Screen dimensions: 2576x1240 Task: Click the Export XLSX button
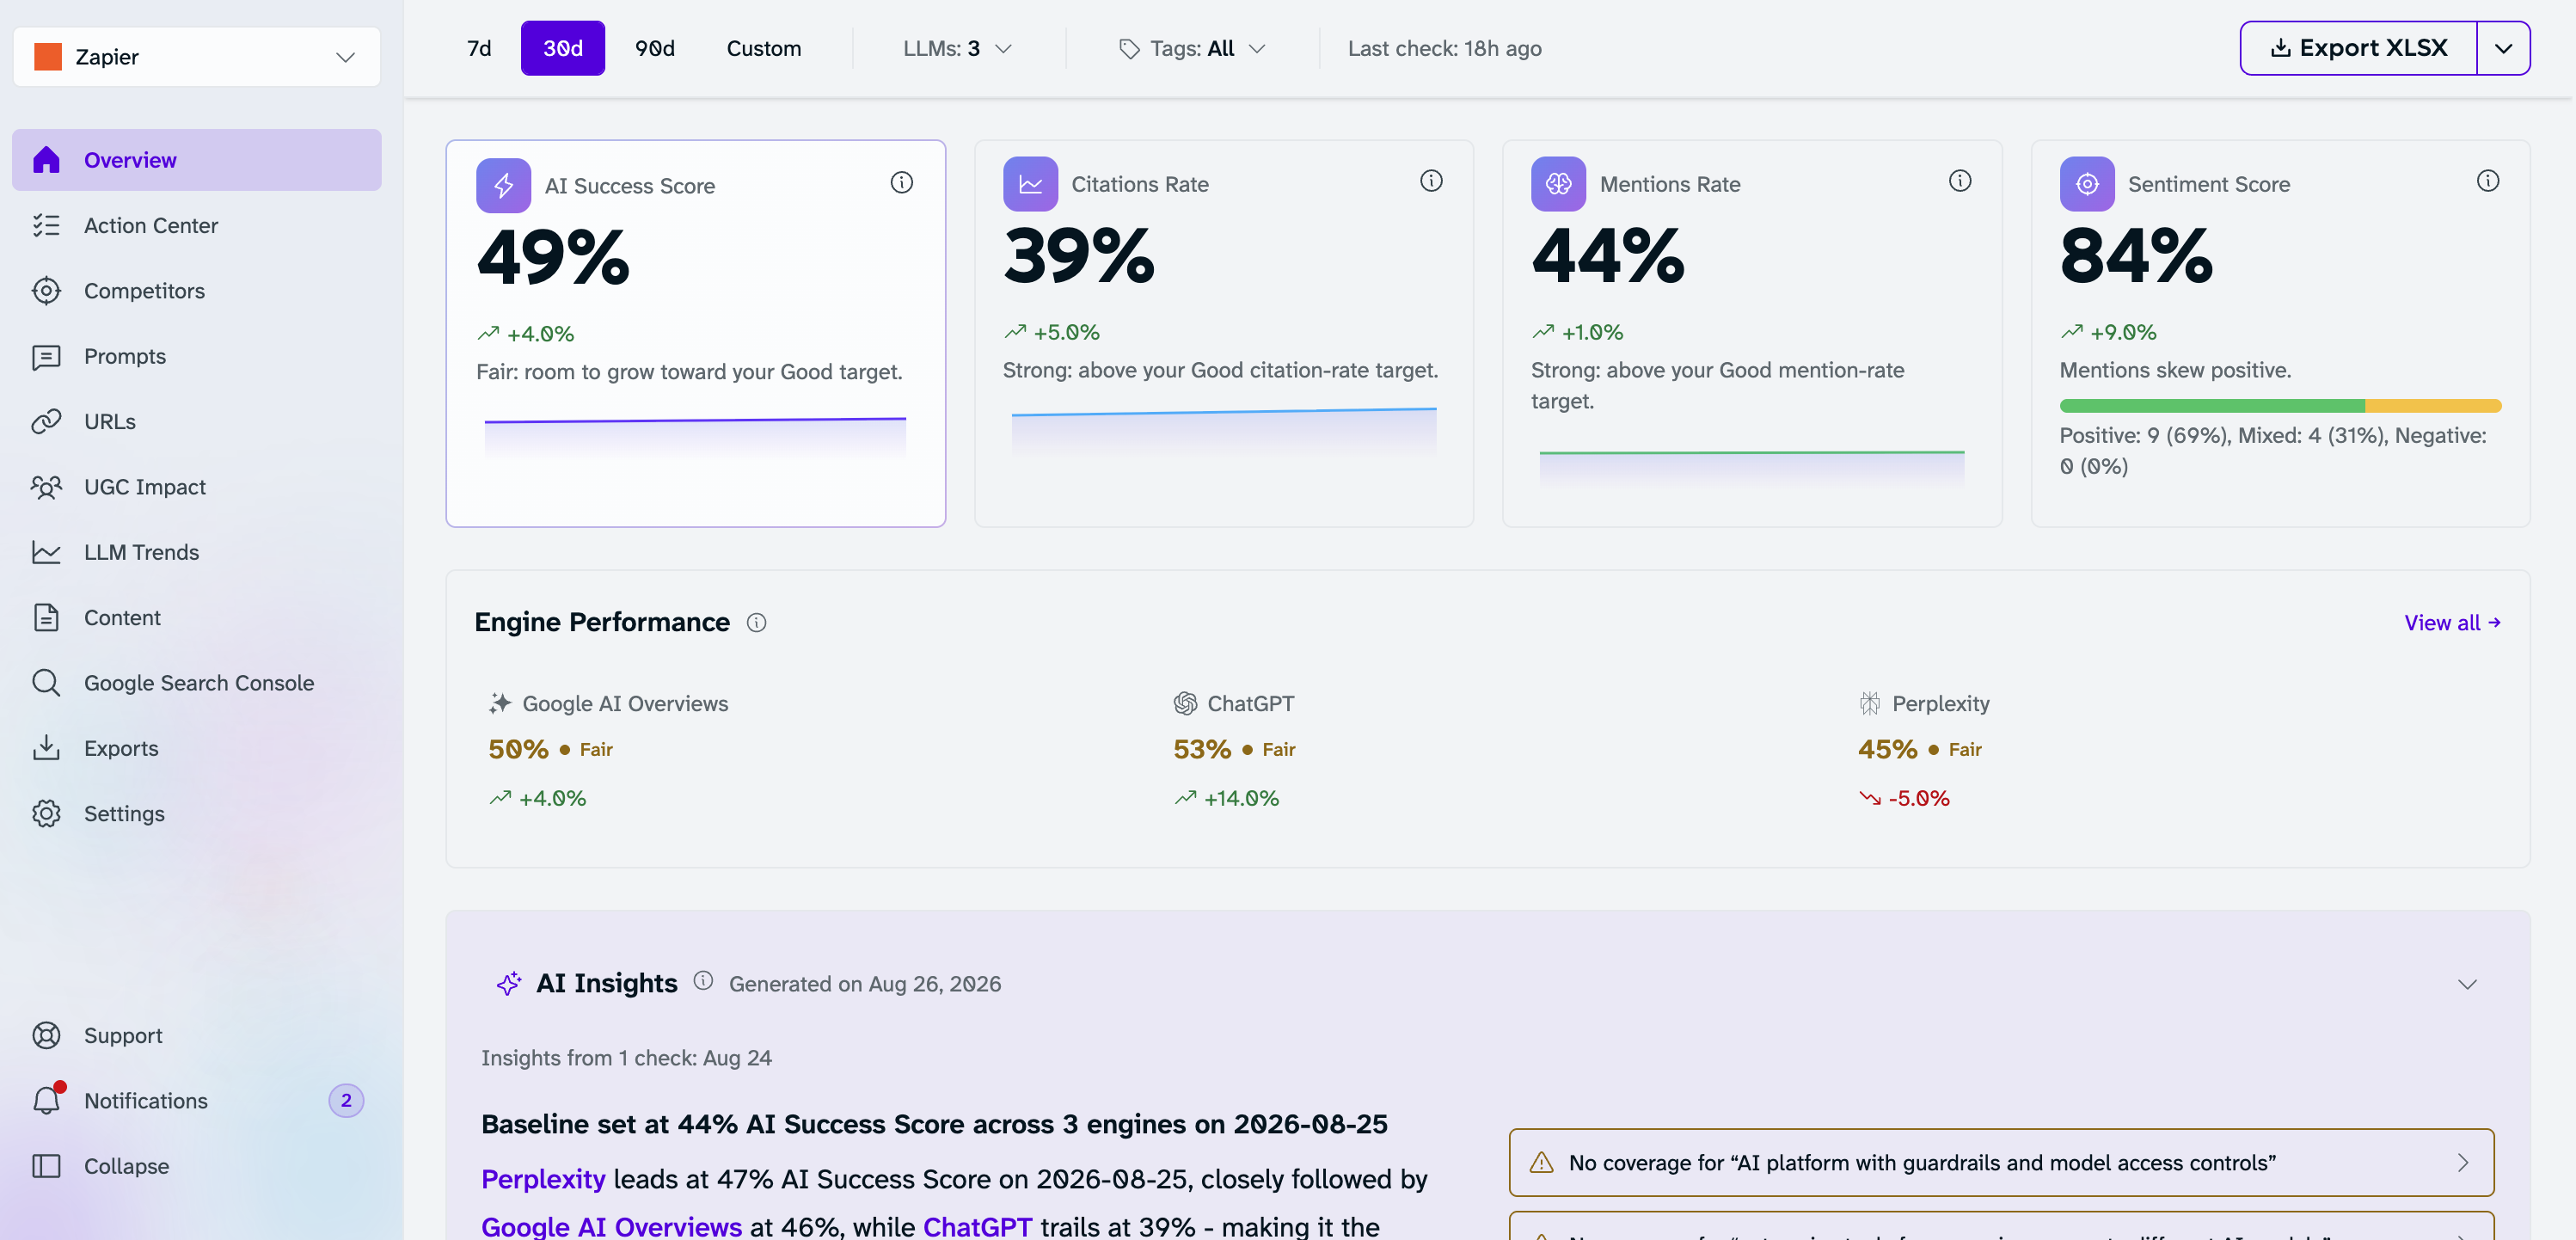pos(2359,48)
